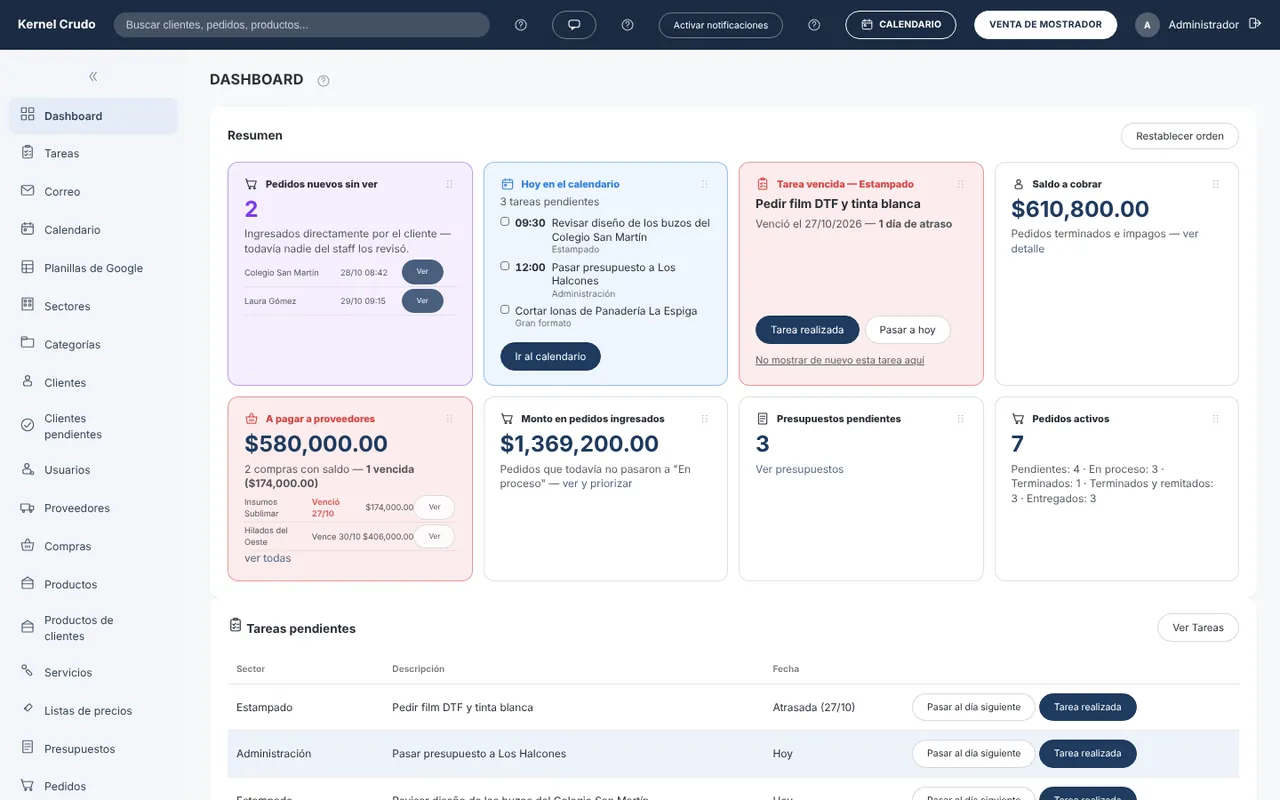The image size is (1280, 800).
Task: Check the 09:30 Revisar diseño task checkbox
Action: click(x=505, y=222)
